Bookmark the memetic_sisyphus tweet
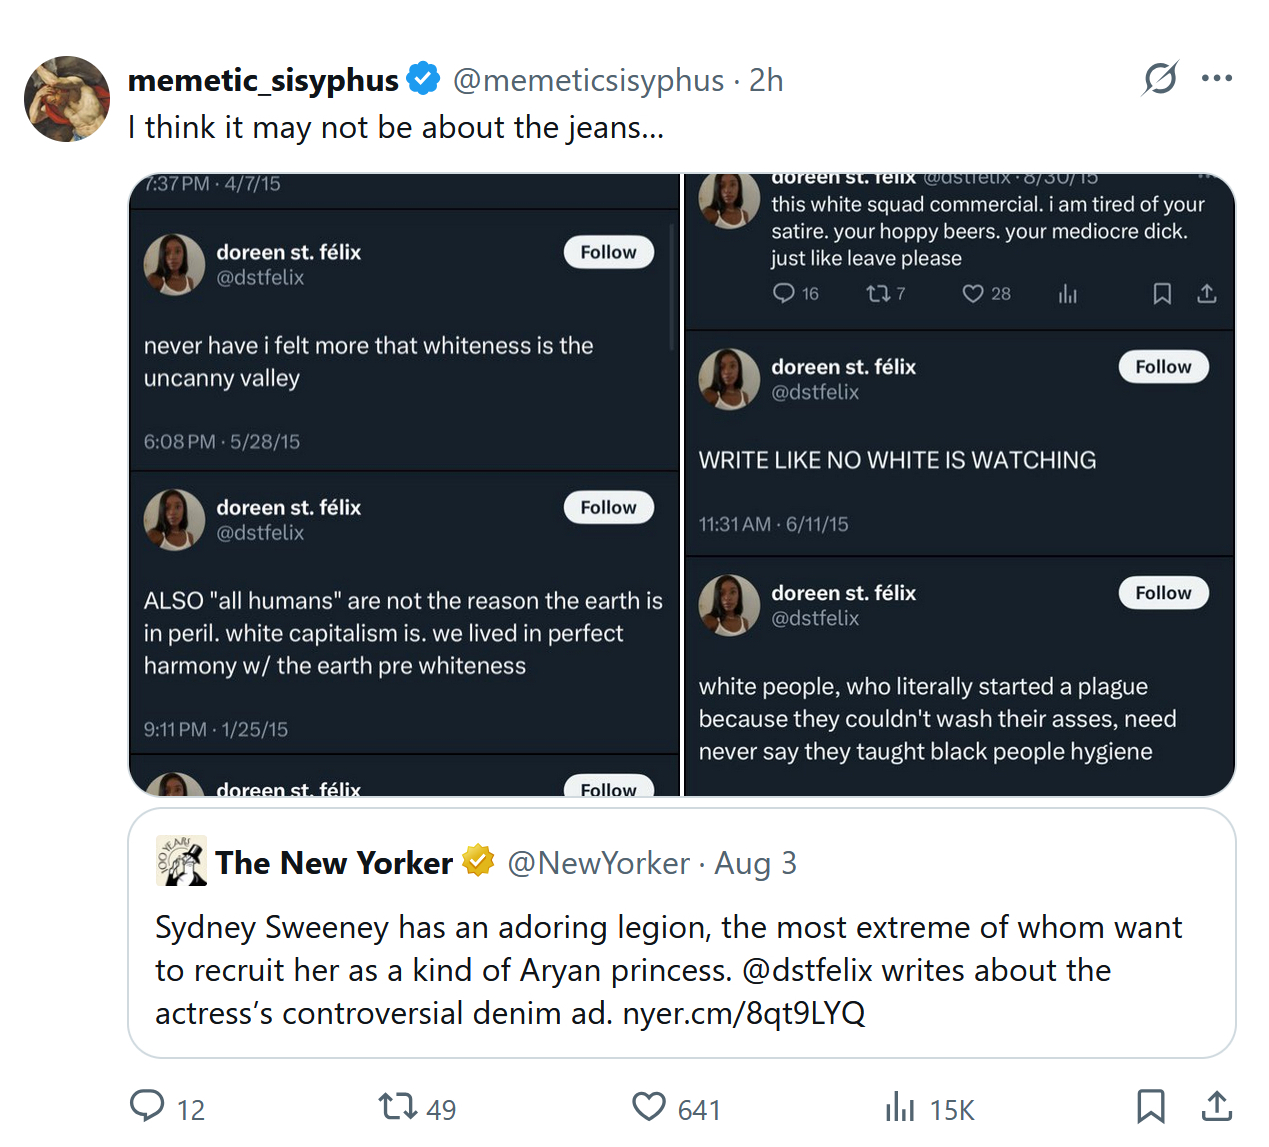 click(x=1150, y=1106)
